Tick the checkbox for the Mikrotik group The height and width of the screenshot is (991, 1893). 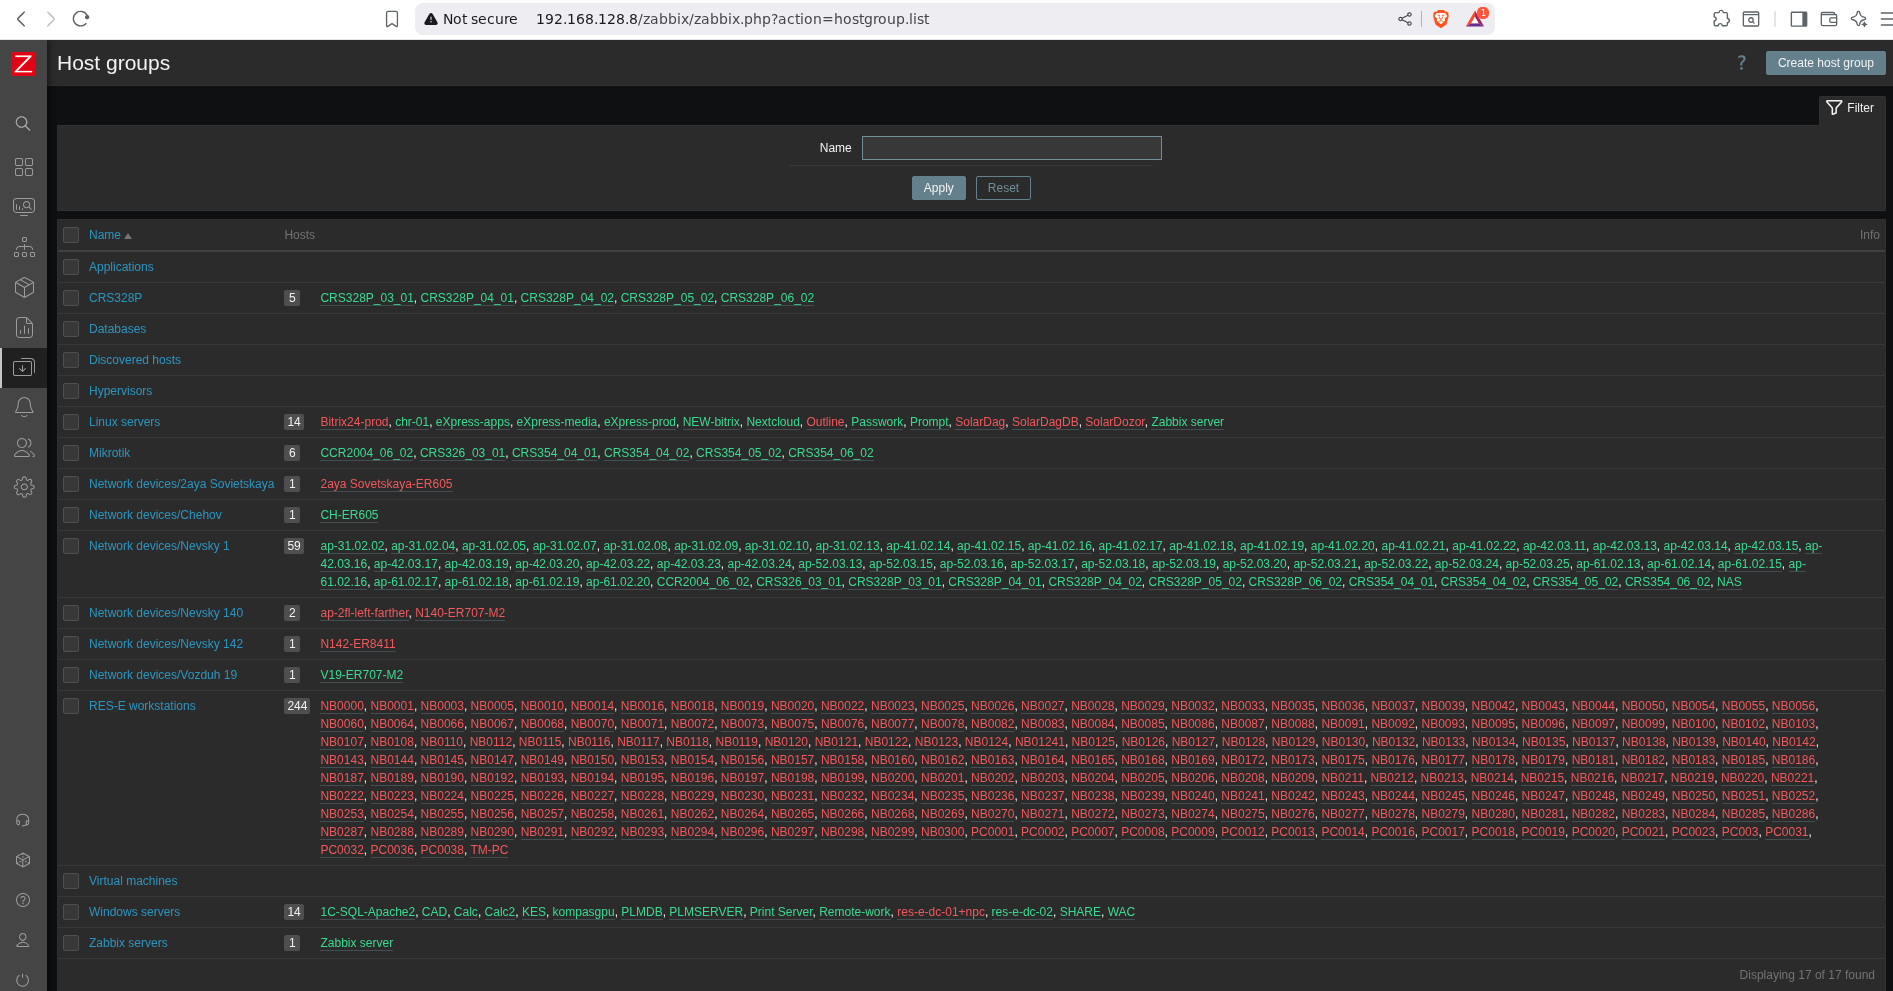(x=71, y=453)
